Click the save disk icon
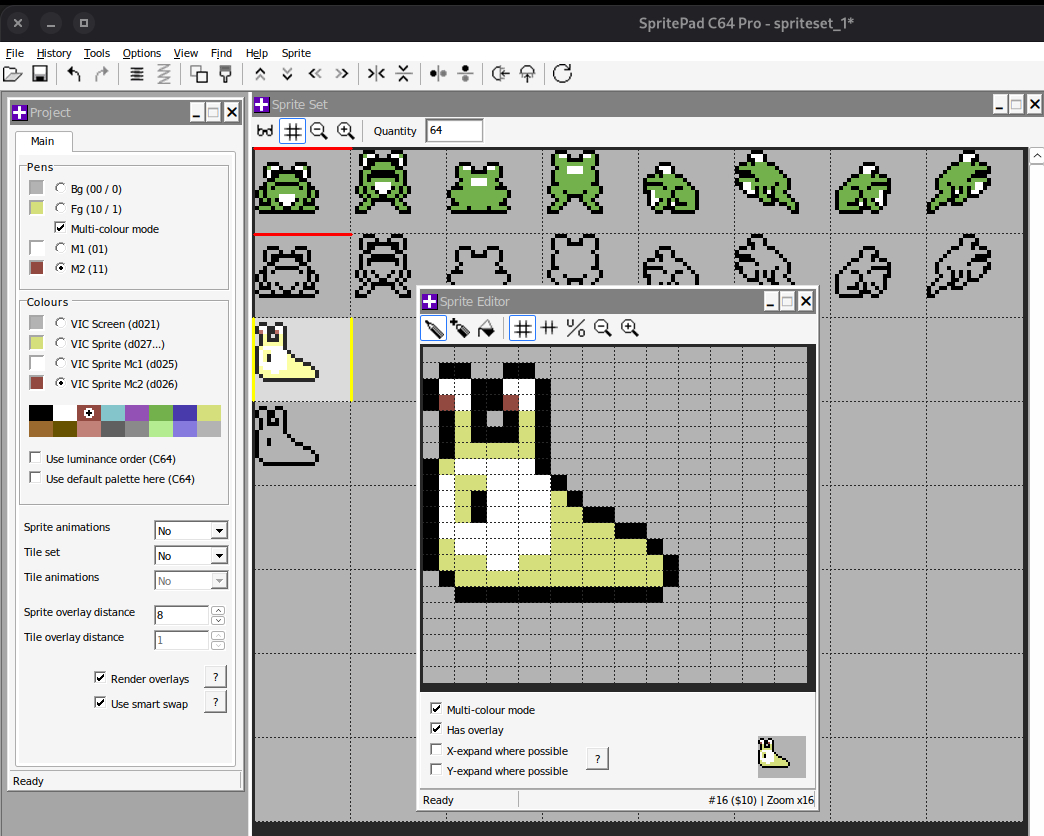The height and width of the screenshot is (836, 1044). pyautogui.click(x=40, y=74)
